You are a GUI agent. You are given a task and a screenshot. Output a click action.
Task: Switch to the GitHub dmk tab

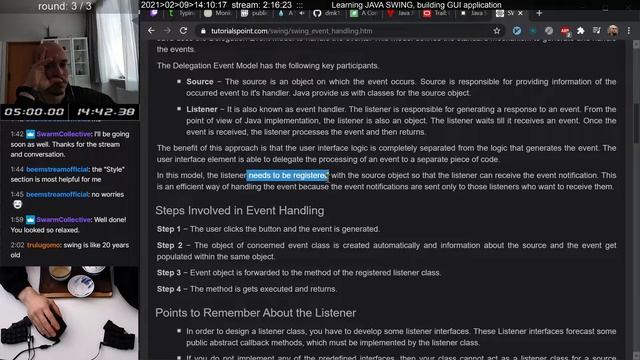coord(327,13)
